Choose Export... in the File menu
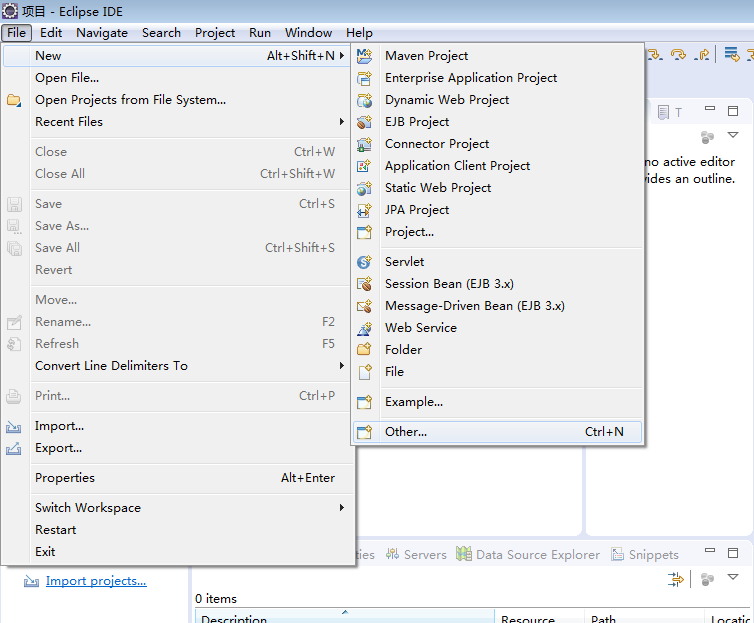This screenshot has height=623, width=754. [x=176, y=448]
